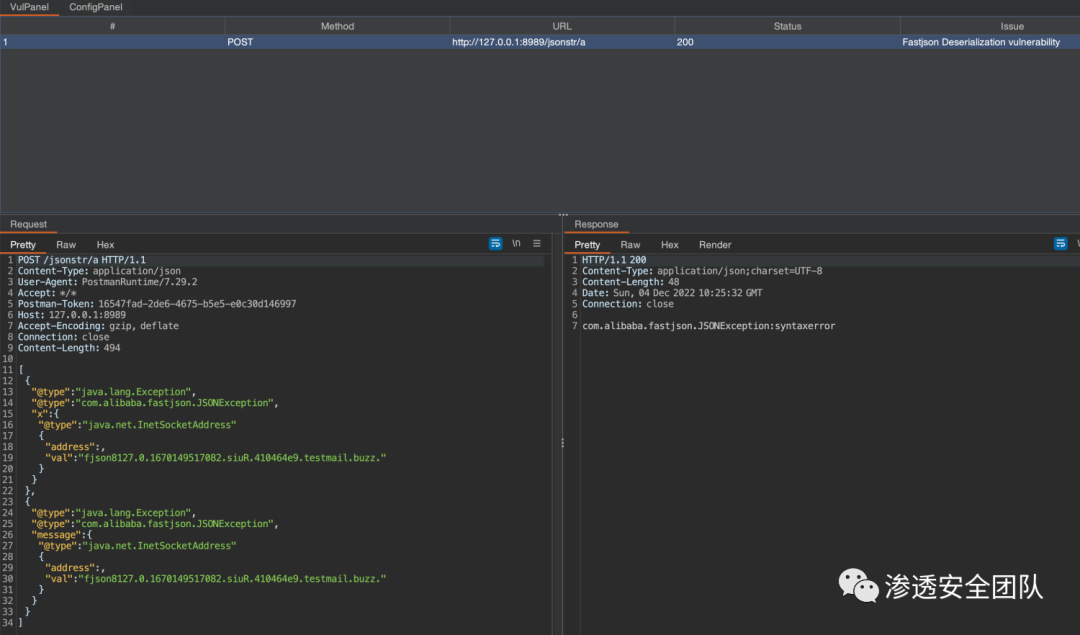The height and width of the screenshot is (635, 1080).
Task: Toggle word wrap icon in Response panel
Action: (x=1061, y=244)
